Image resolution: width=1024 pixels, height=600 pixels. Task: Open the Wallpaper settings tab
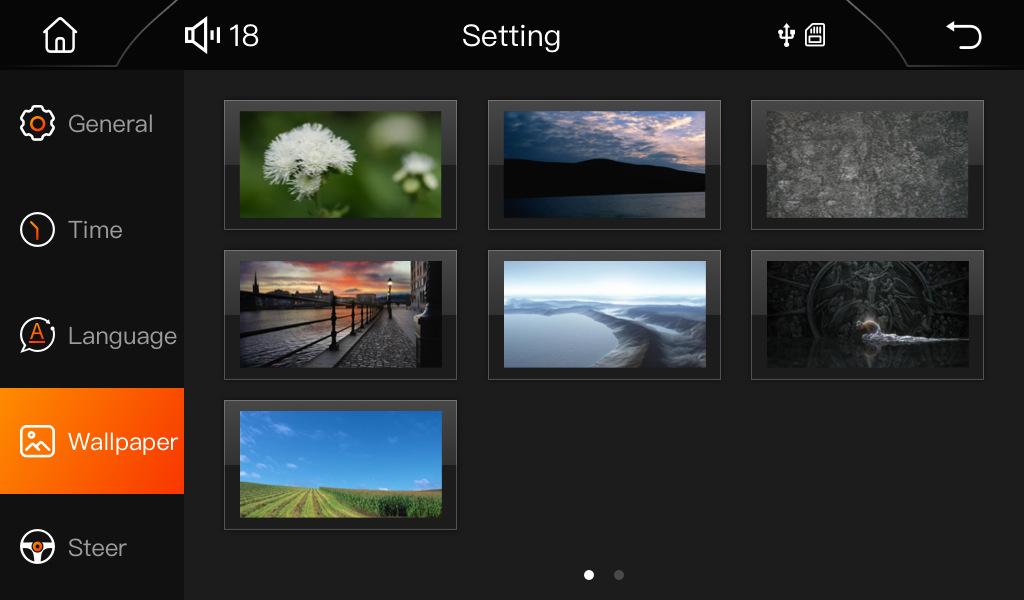pyautogui.click(x=92, y=441)
